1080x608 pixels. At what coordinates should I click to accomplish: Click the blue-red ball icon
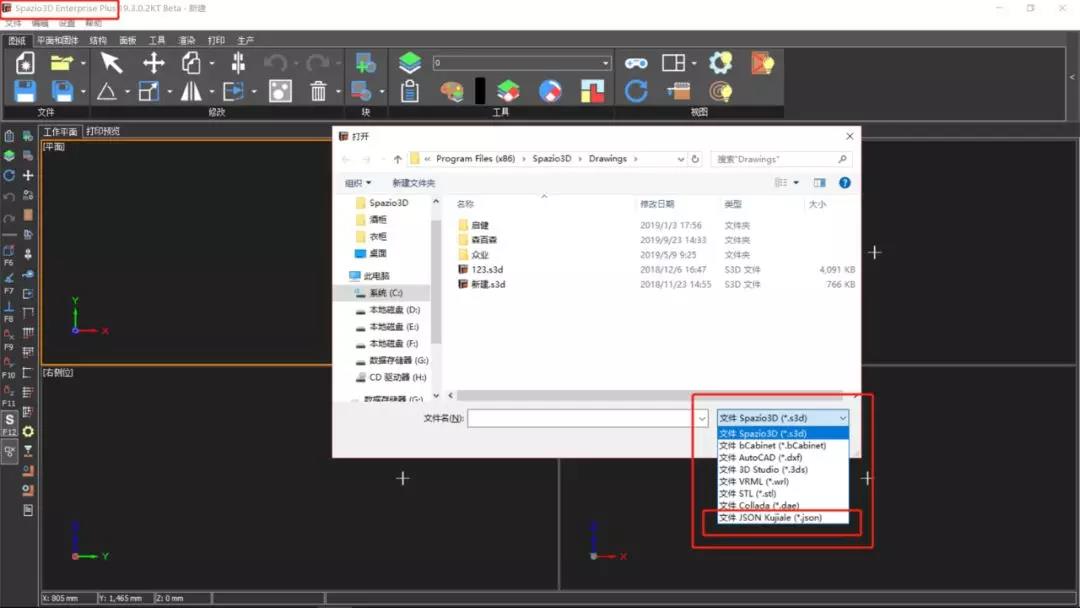click(550, 91)
